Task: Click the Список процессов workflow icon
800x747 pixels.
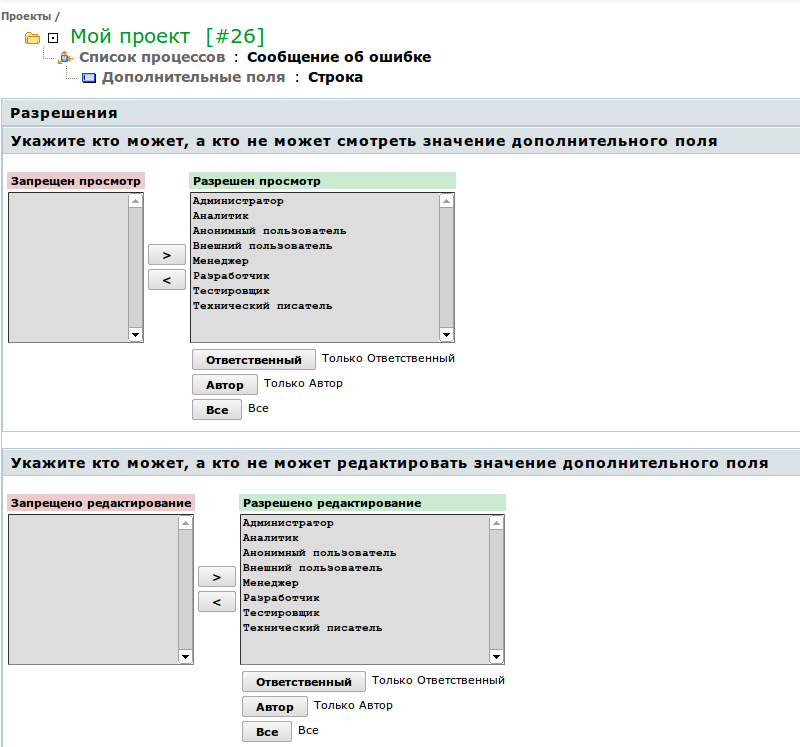Action: pos(66,58)
